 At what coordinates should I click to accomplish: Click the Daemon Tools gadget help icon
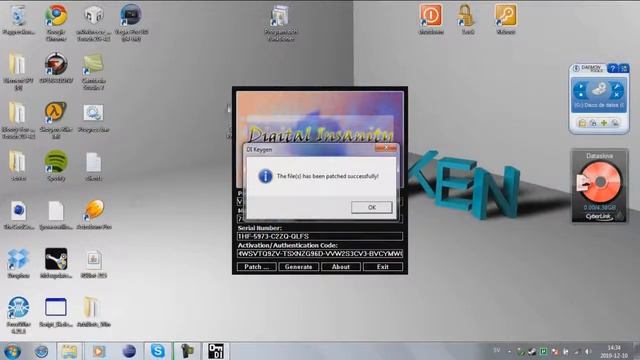[x=612, y=69]
